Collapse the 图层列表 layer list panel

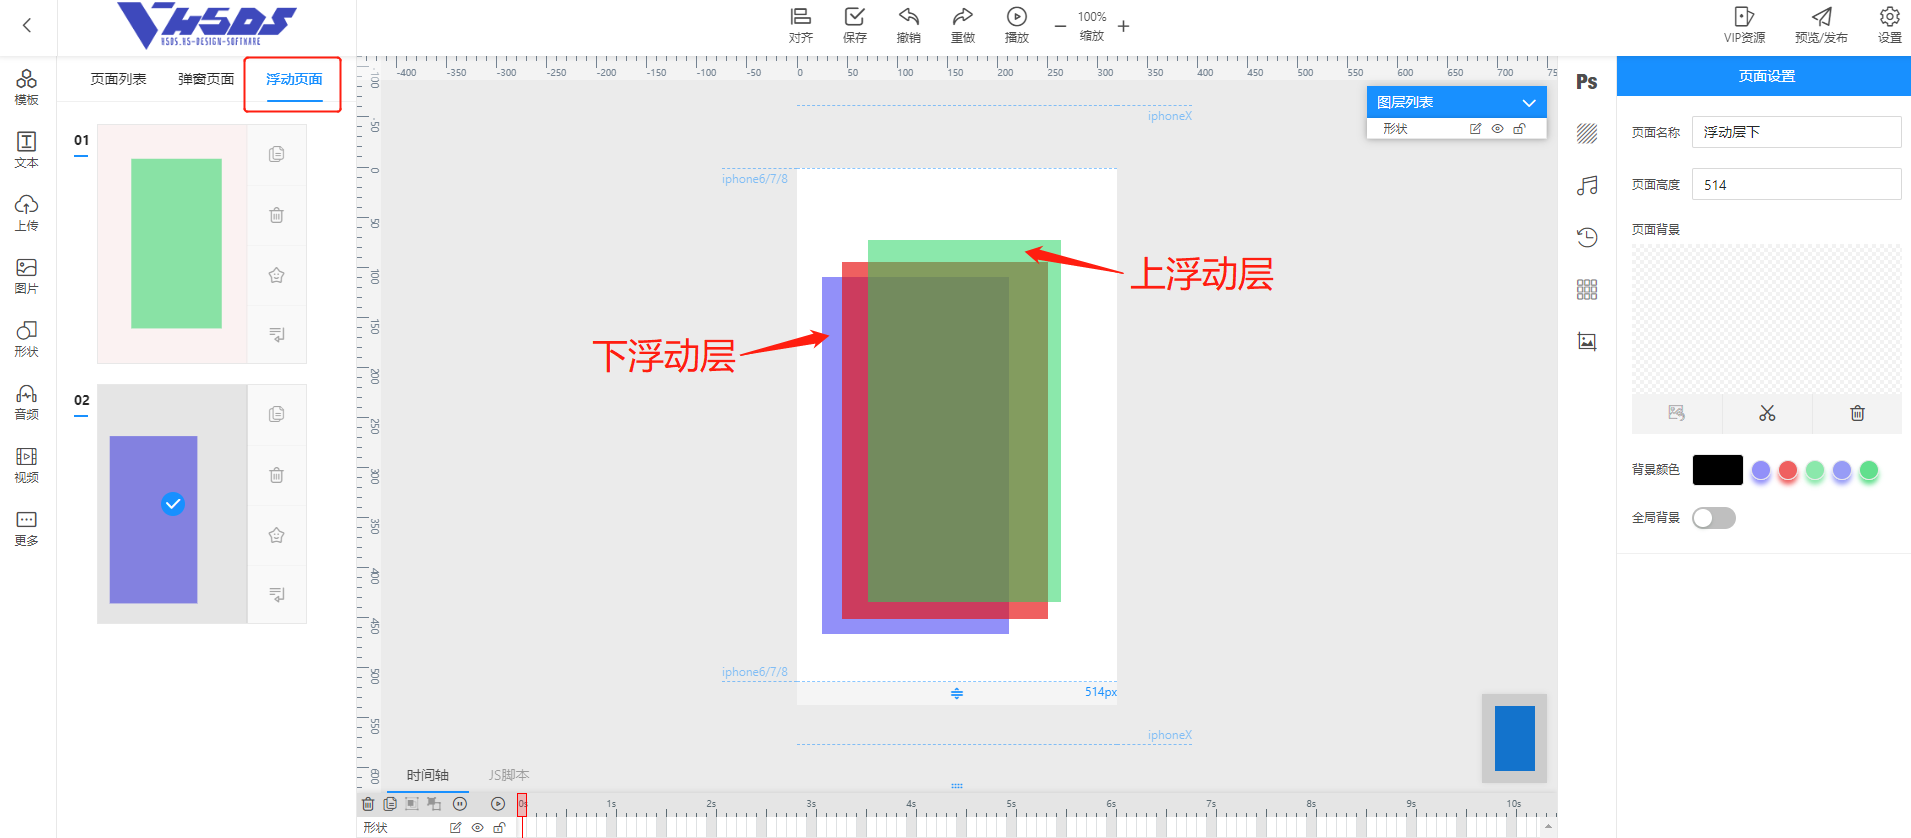1529,103
